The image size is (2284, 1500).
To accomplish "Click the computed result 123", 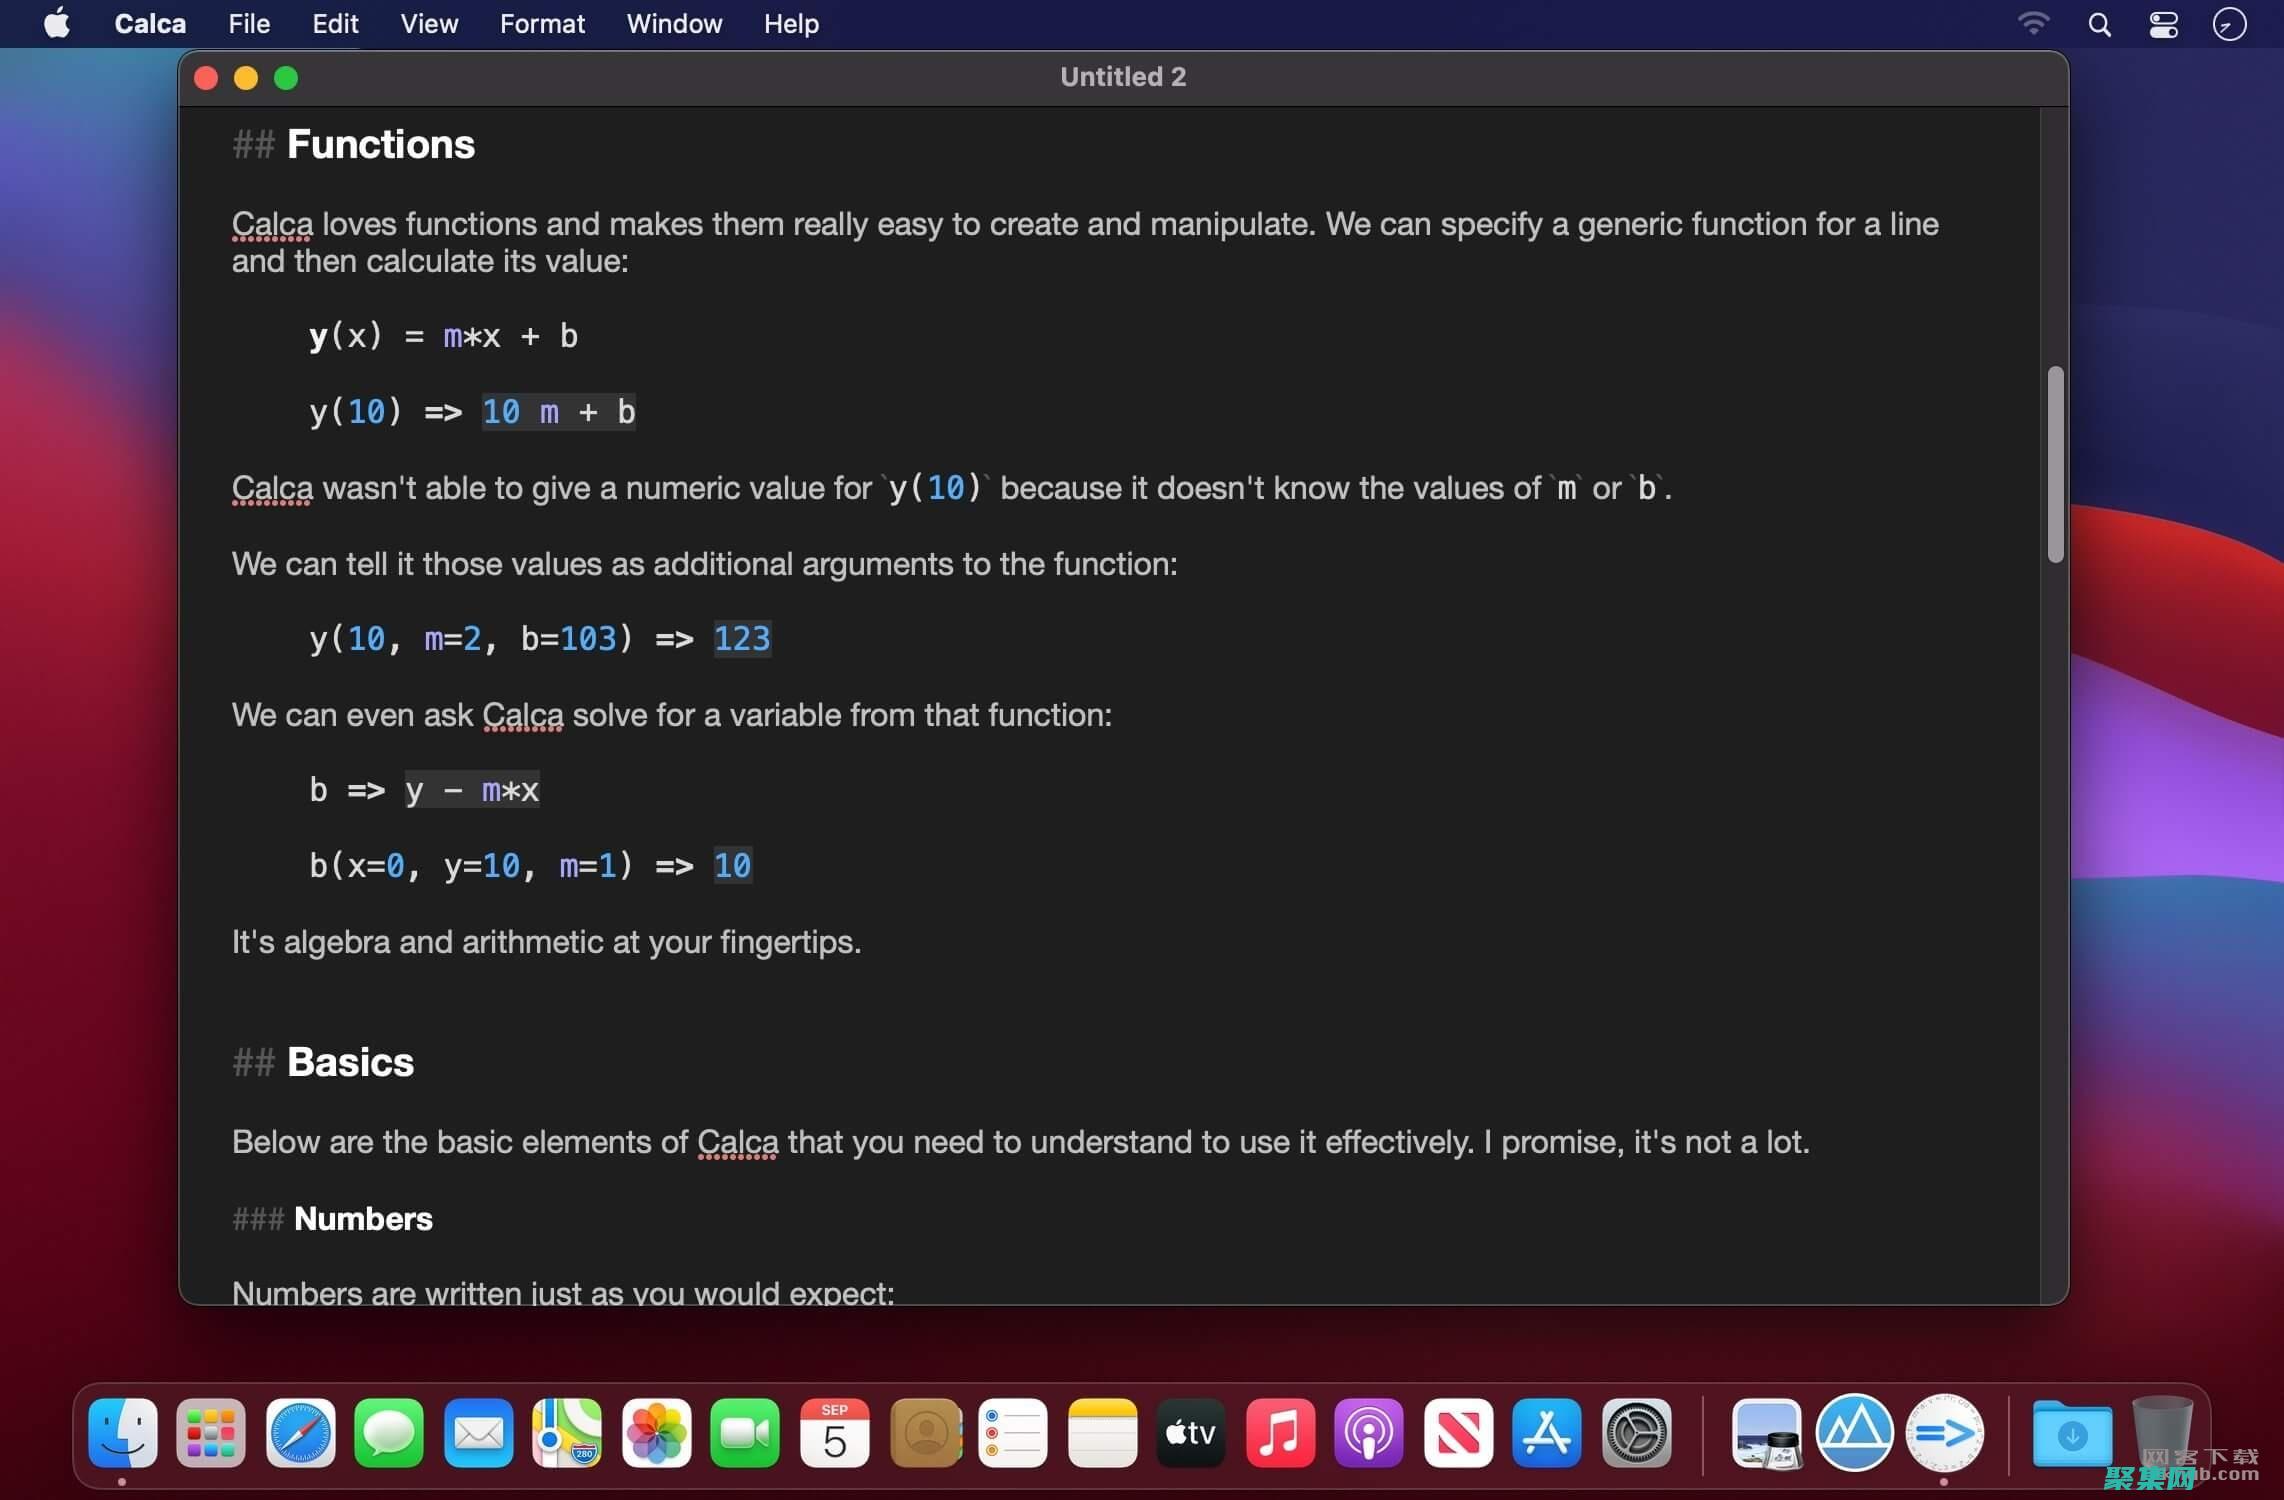I will tap(742, 638).
